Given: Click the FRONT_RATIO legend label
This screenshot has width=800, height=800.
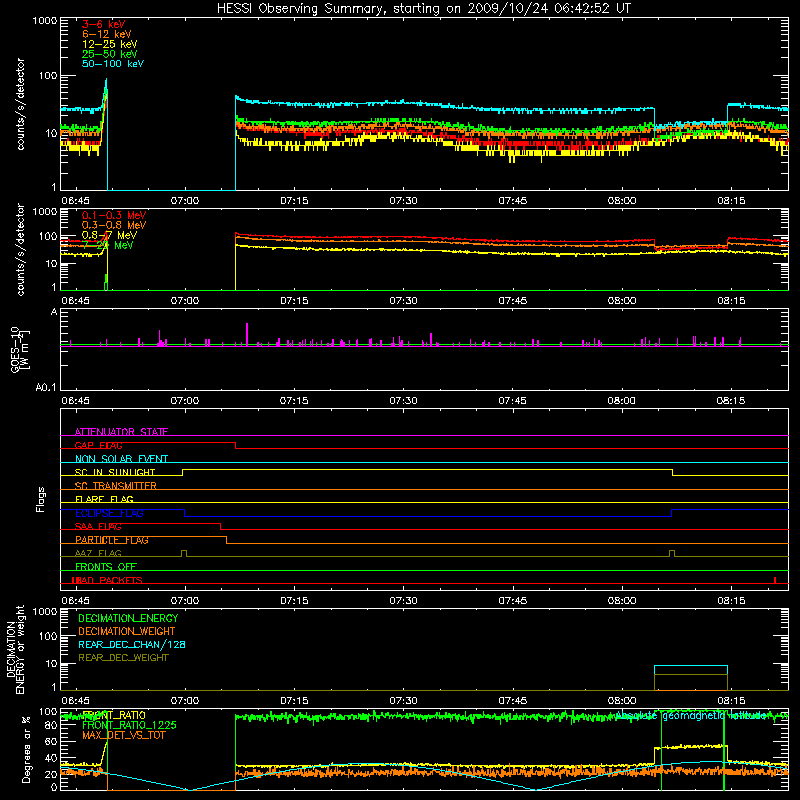Looking at the screenshot, I should (113, 715).
